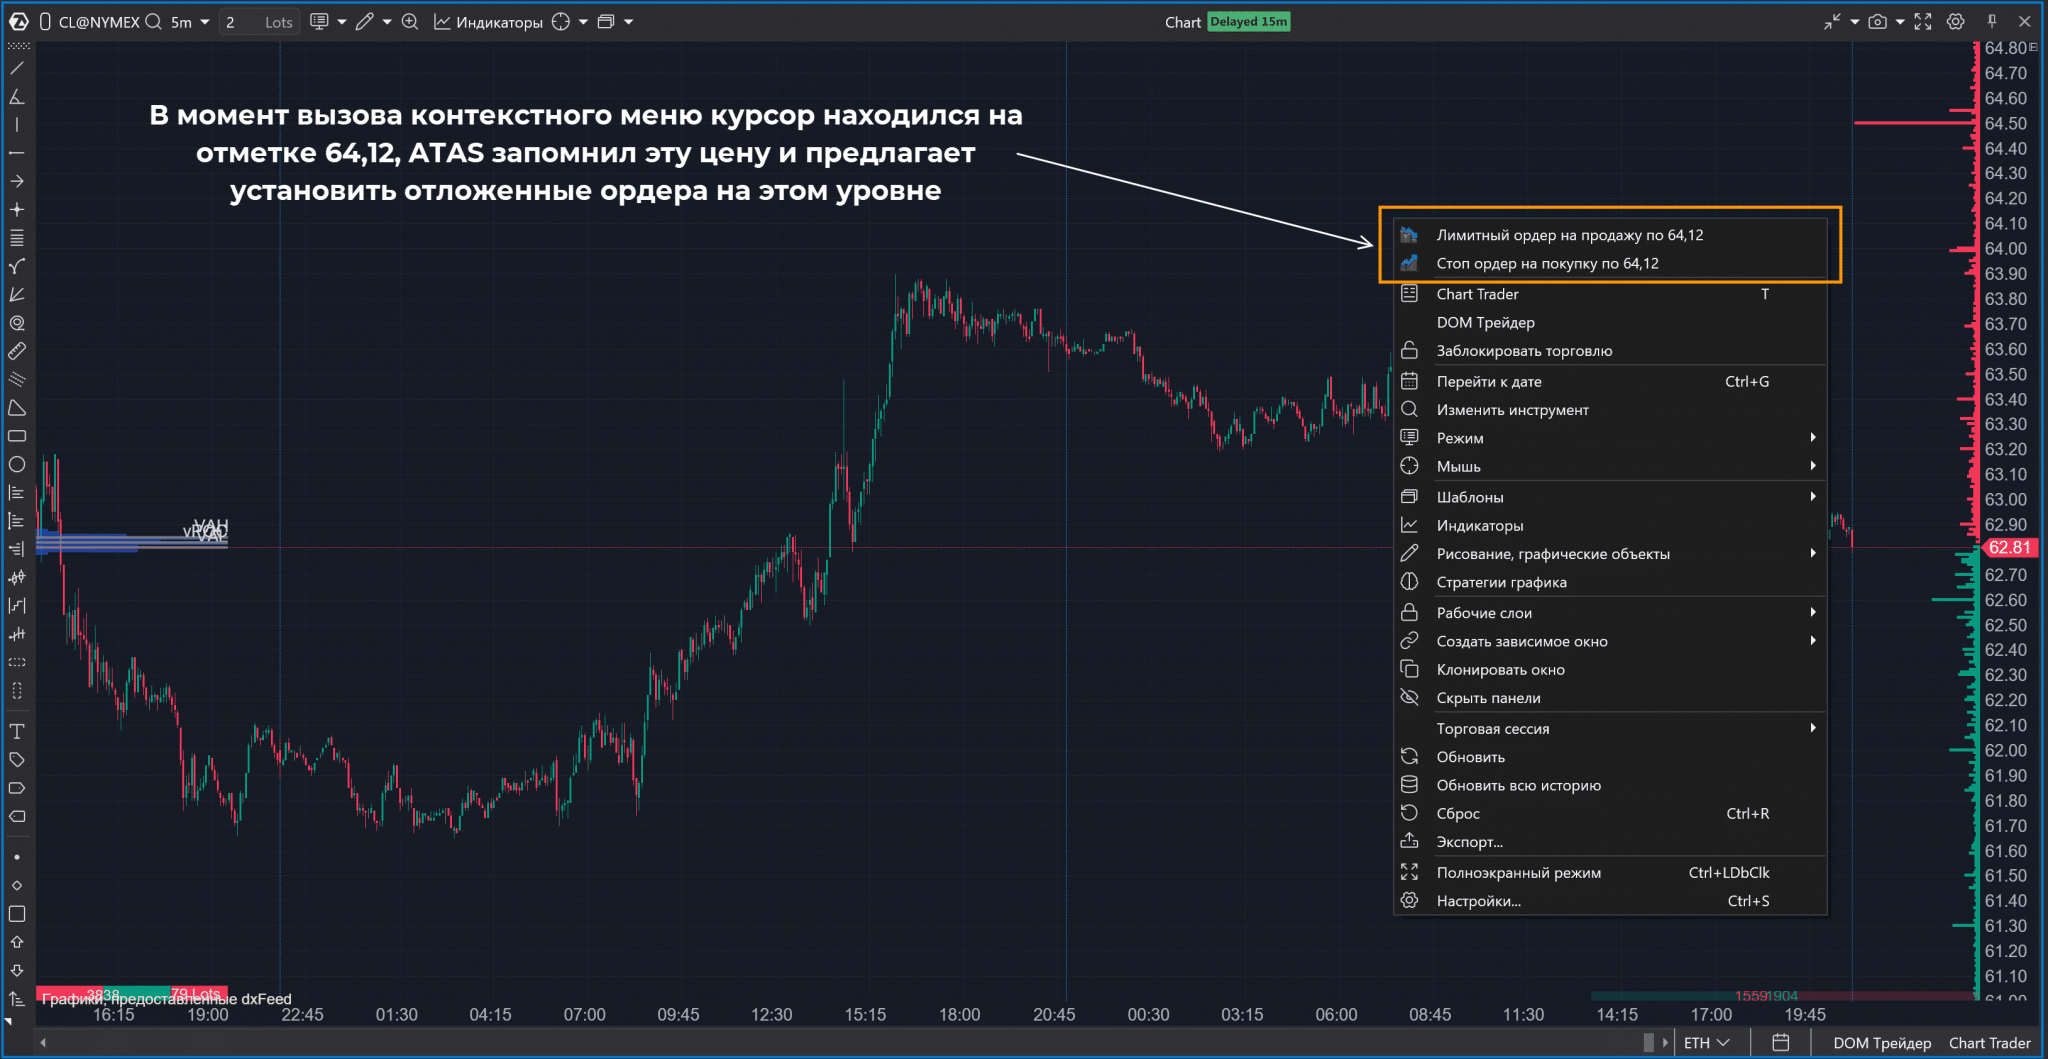
Task: Pin the chart window with the pin icon
Action: pyautogui.click(x=1992, y=22)
